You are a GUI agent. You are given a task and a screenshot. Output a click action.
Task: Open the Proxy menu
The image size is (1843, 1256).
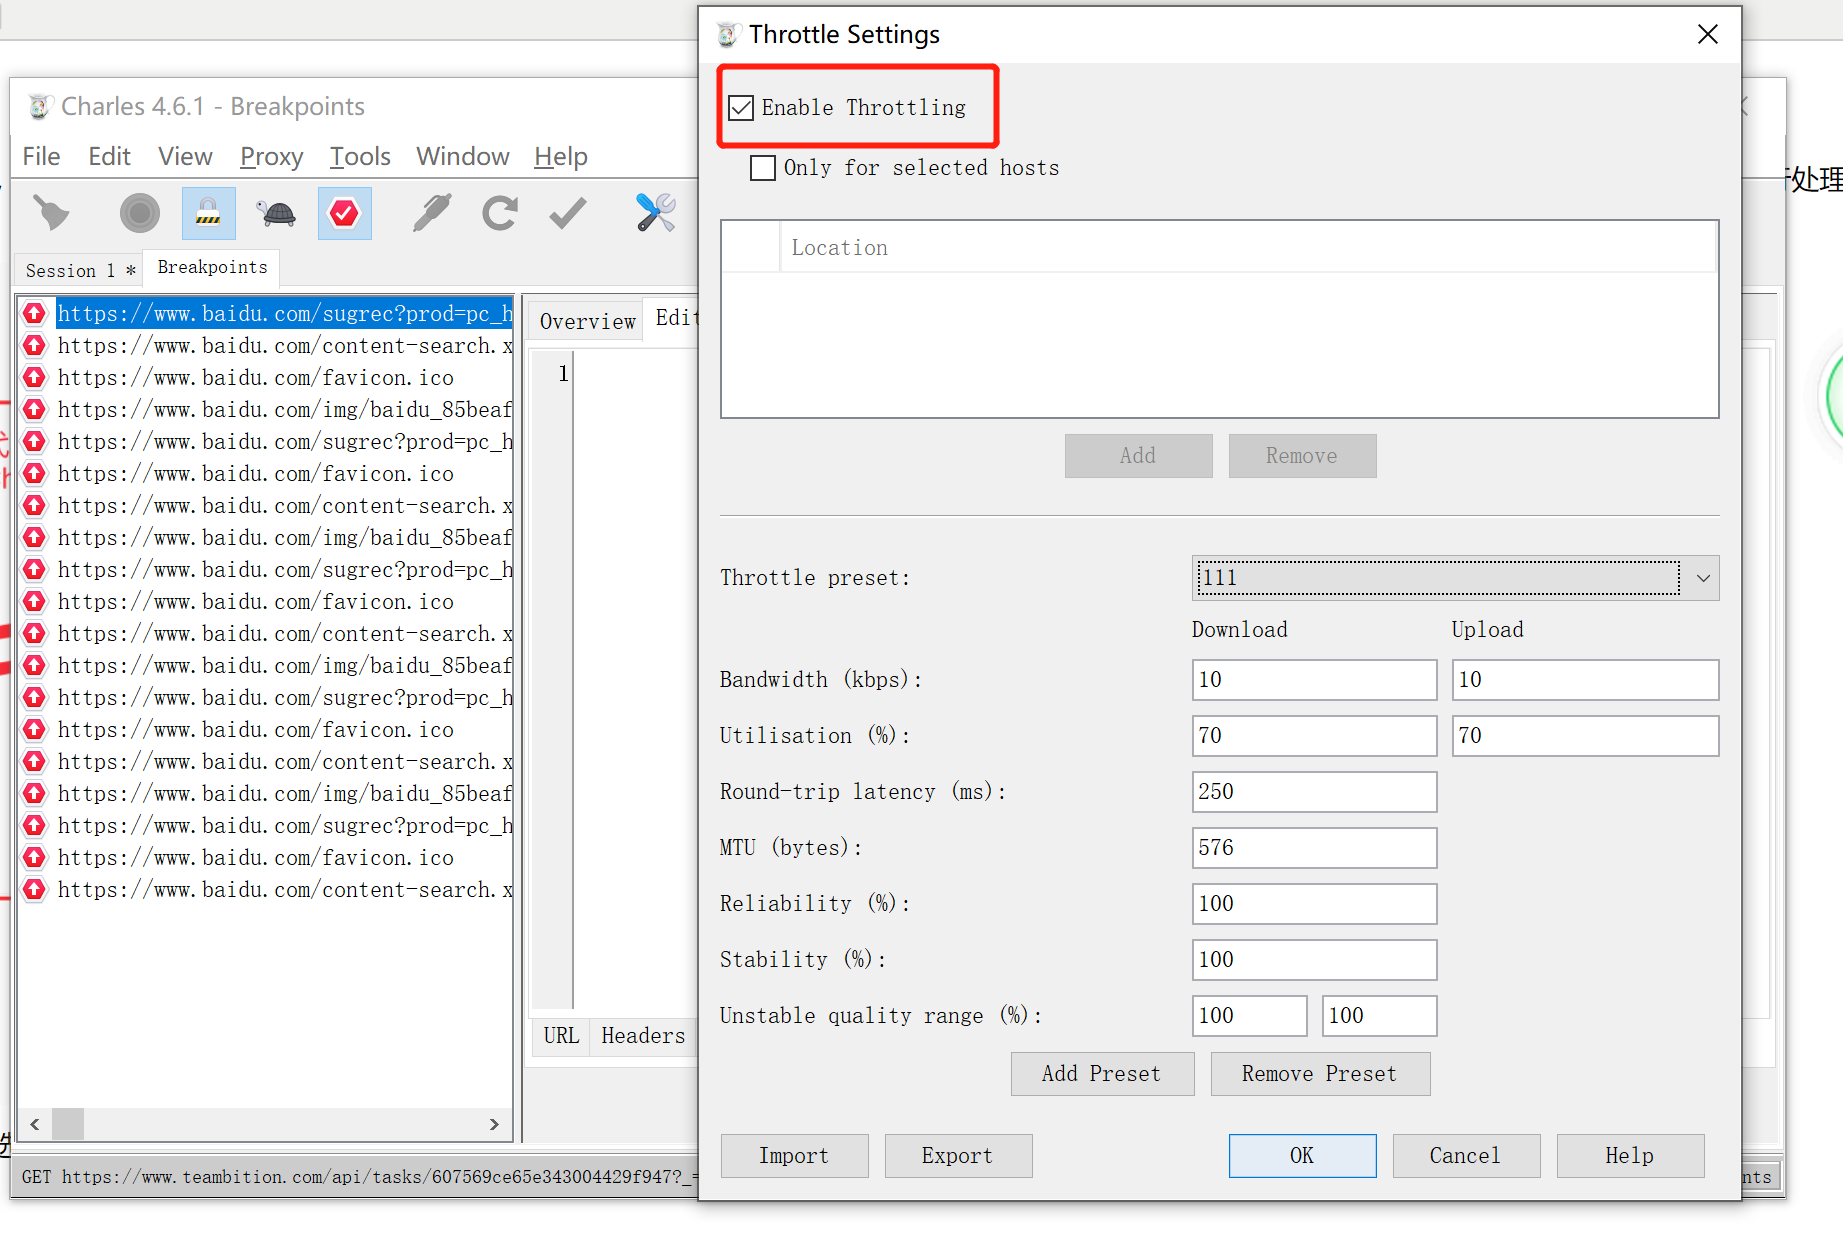coord(271,157)
